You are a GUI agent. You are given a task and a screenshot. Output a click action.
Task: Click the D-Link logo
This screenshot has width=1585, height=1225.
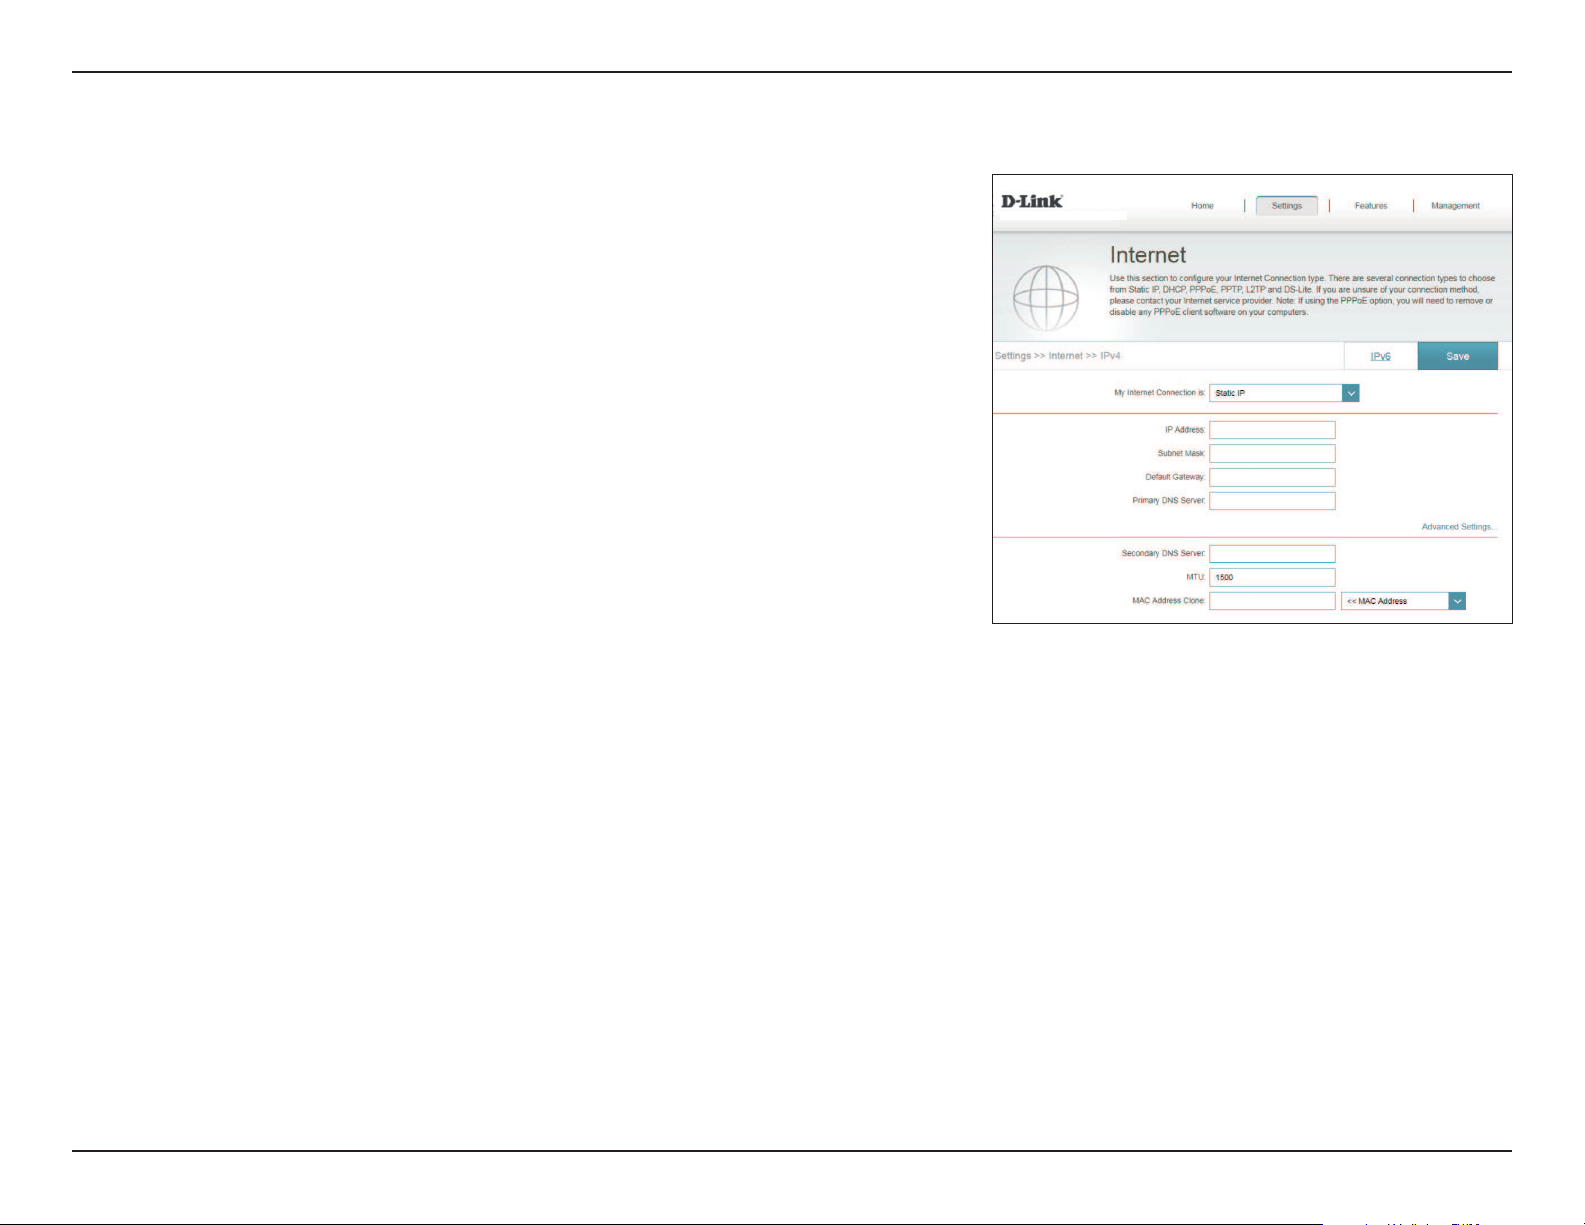(1032, 201)
